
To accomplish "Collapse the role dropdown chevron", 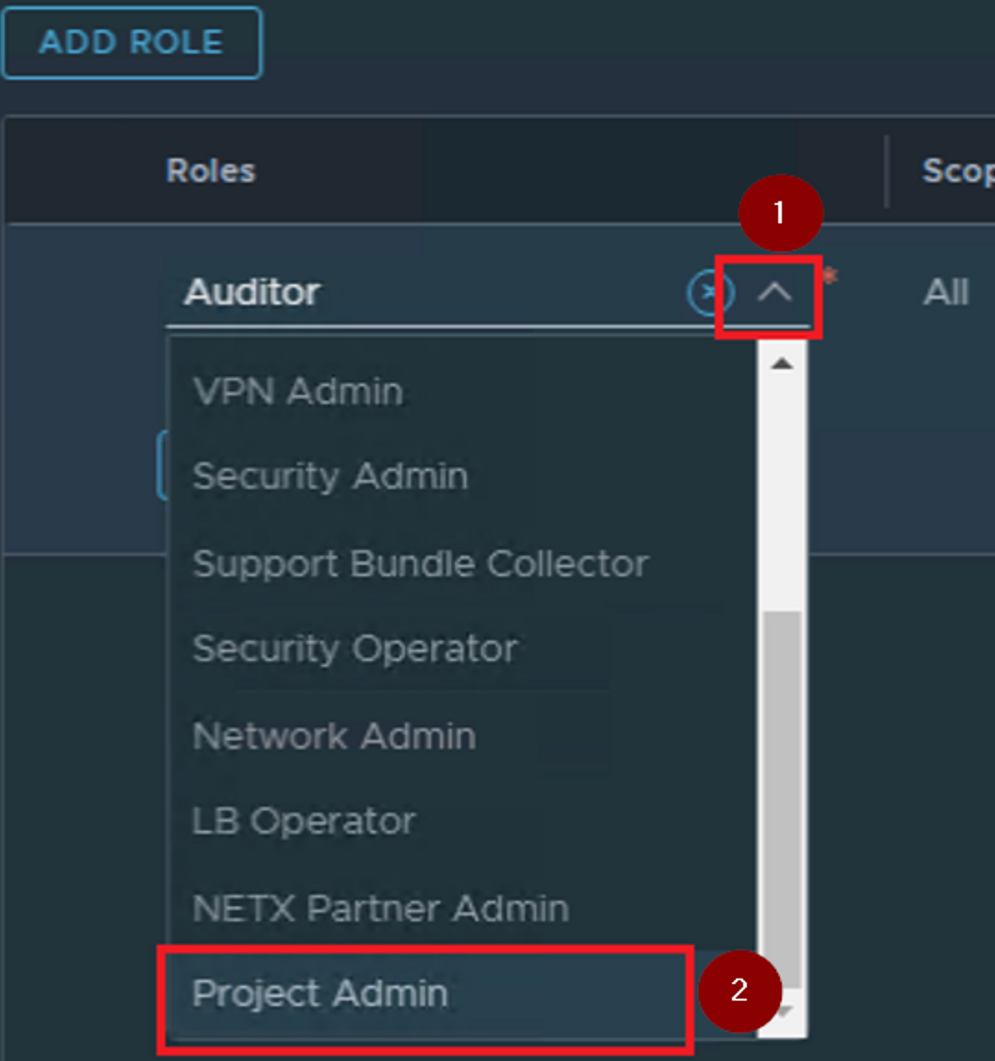I will [x=775, y=293].
